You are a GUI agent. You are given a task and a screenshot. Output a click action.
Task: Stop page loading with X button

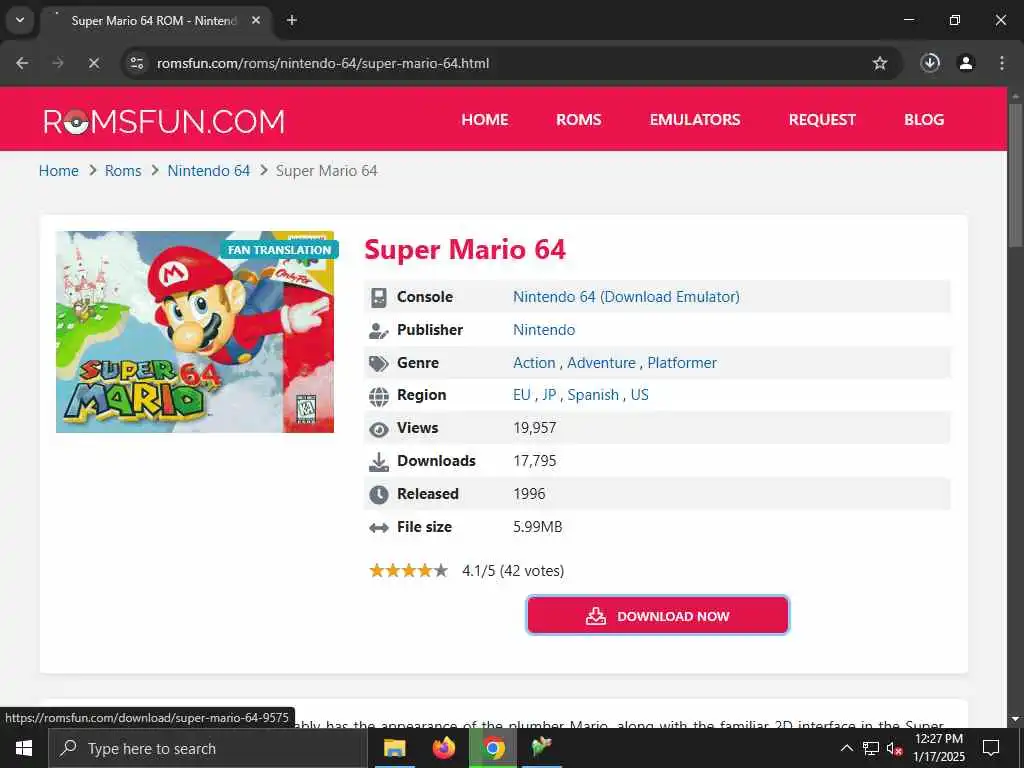(x=94, y=63)
